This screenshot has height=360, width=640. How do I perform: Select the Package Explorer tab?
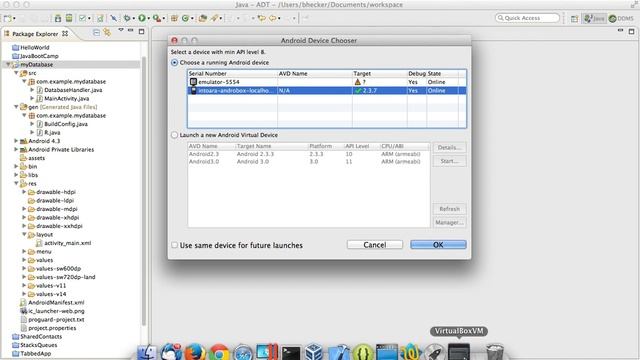pyautogui.click(x=36, y=34)
